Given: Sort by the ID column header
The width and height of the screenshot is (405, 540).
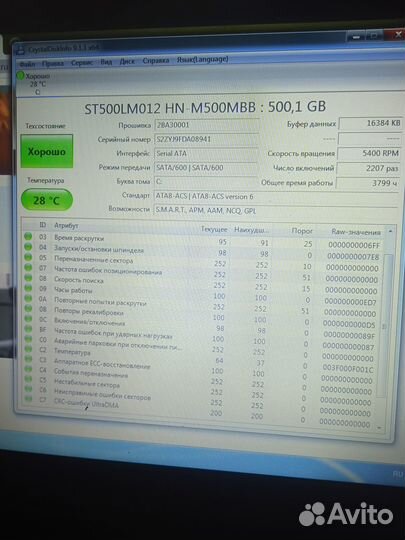Looking at the screenshot, I should (43, 225).
